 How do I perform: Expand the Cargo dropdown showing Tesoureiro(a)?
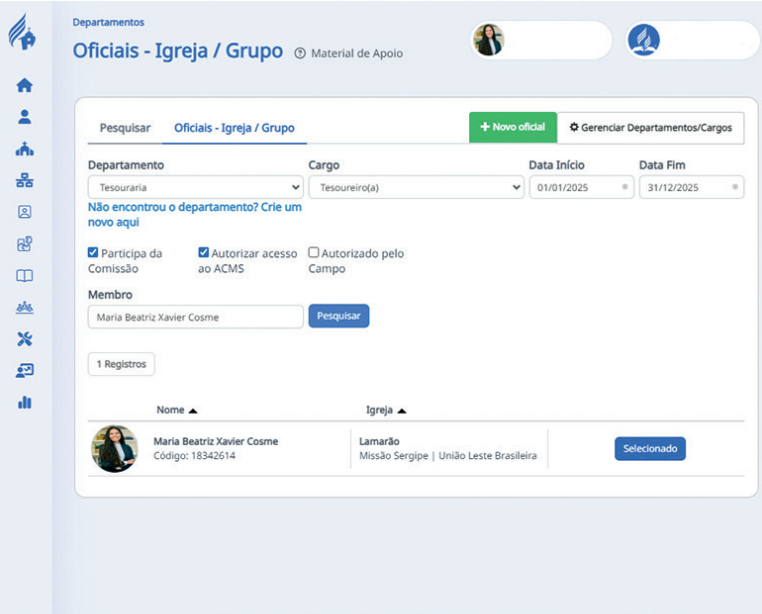tap(415, 187)
